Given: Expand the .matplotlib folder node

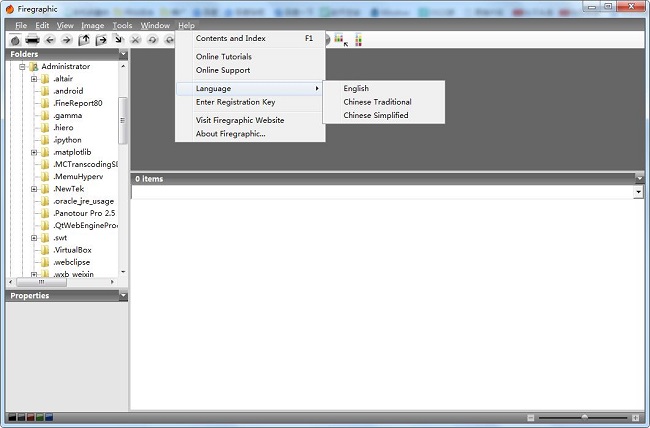Looking at the screenshot, I should pyautogui.click(x=34, y=152).
